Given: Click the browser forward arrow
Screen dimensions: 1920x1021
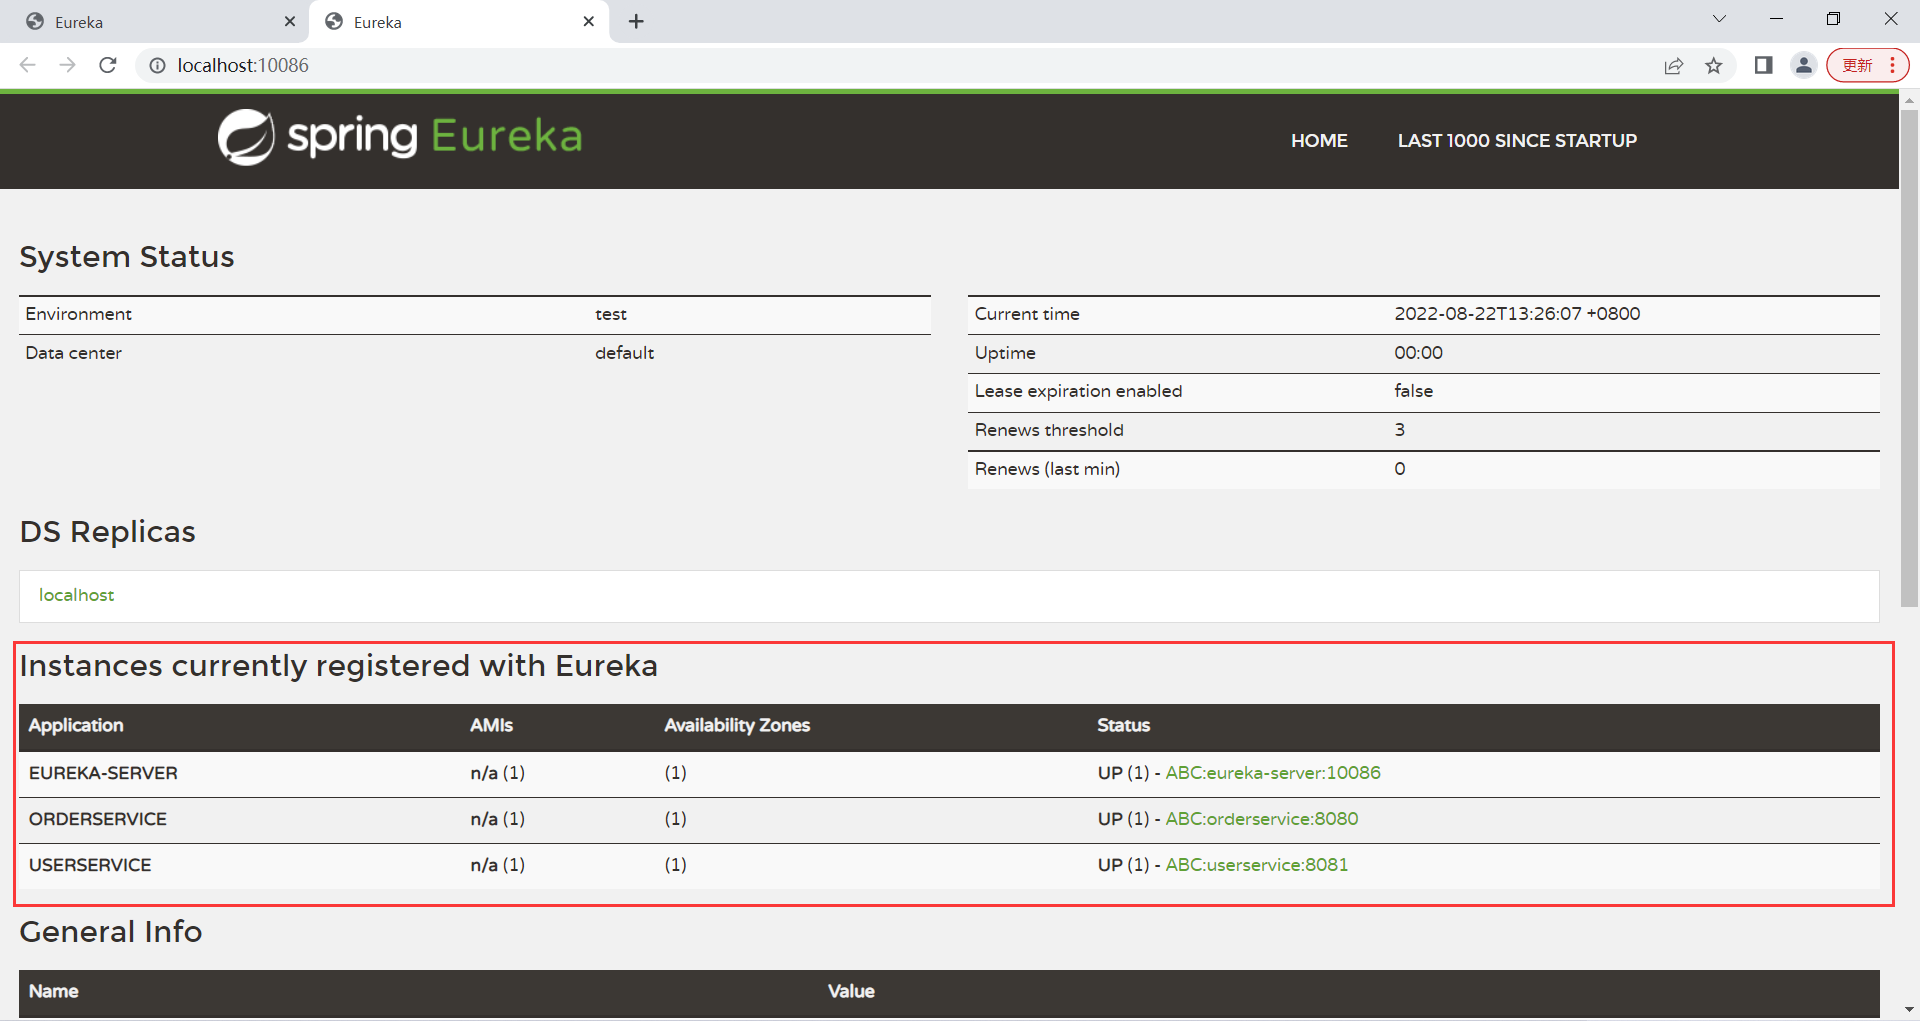Looking at the screenshot, I should pyautogui.click(x=67, y=65).
